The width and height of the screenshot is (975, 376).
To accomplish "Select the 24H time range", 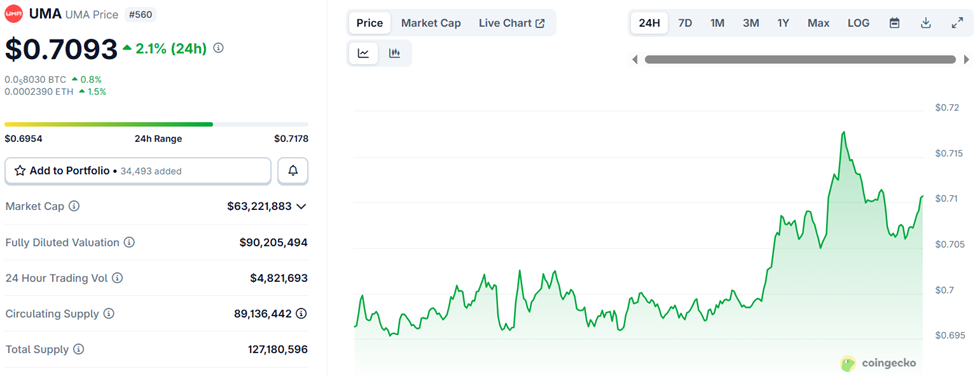I will (649, 23).
